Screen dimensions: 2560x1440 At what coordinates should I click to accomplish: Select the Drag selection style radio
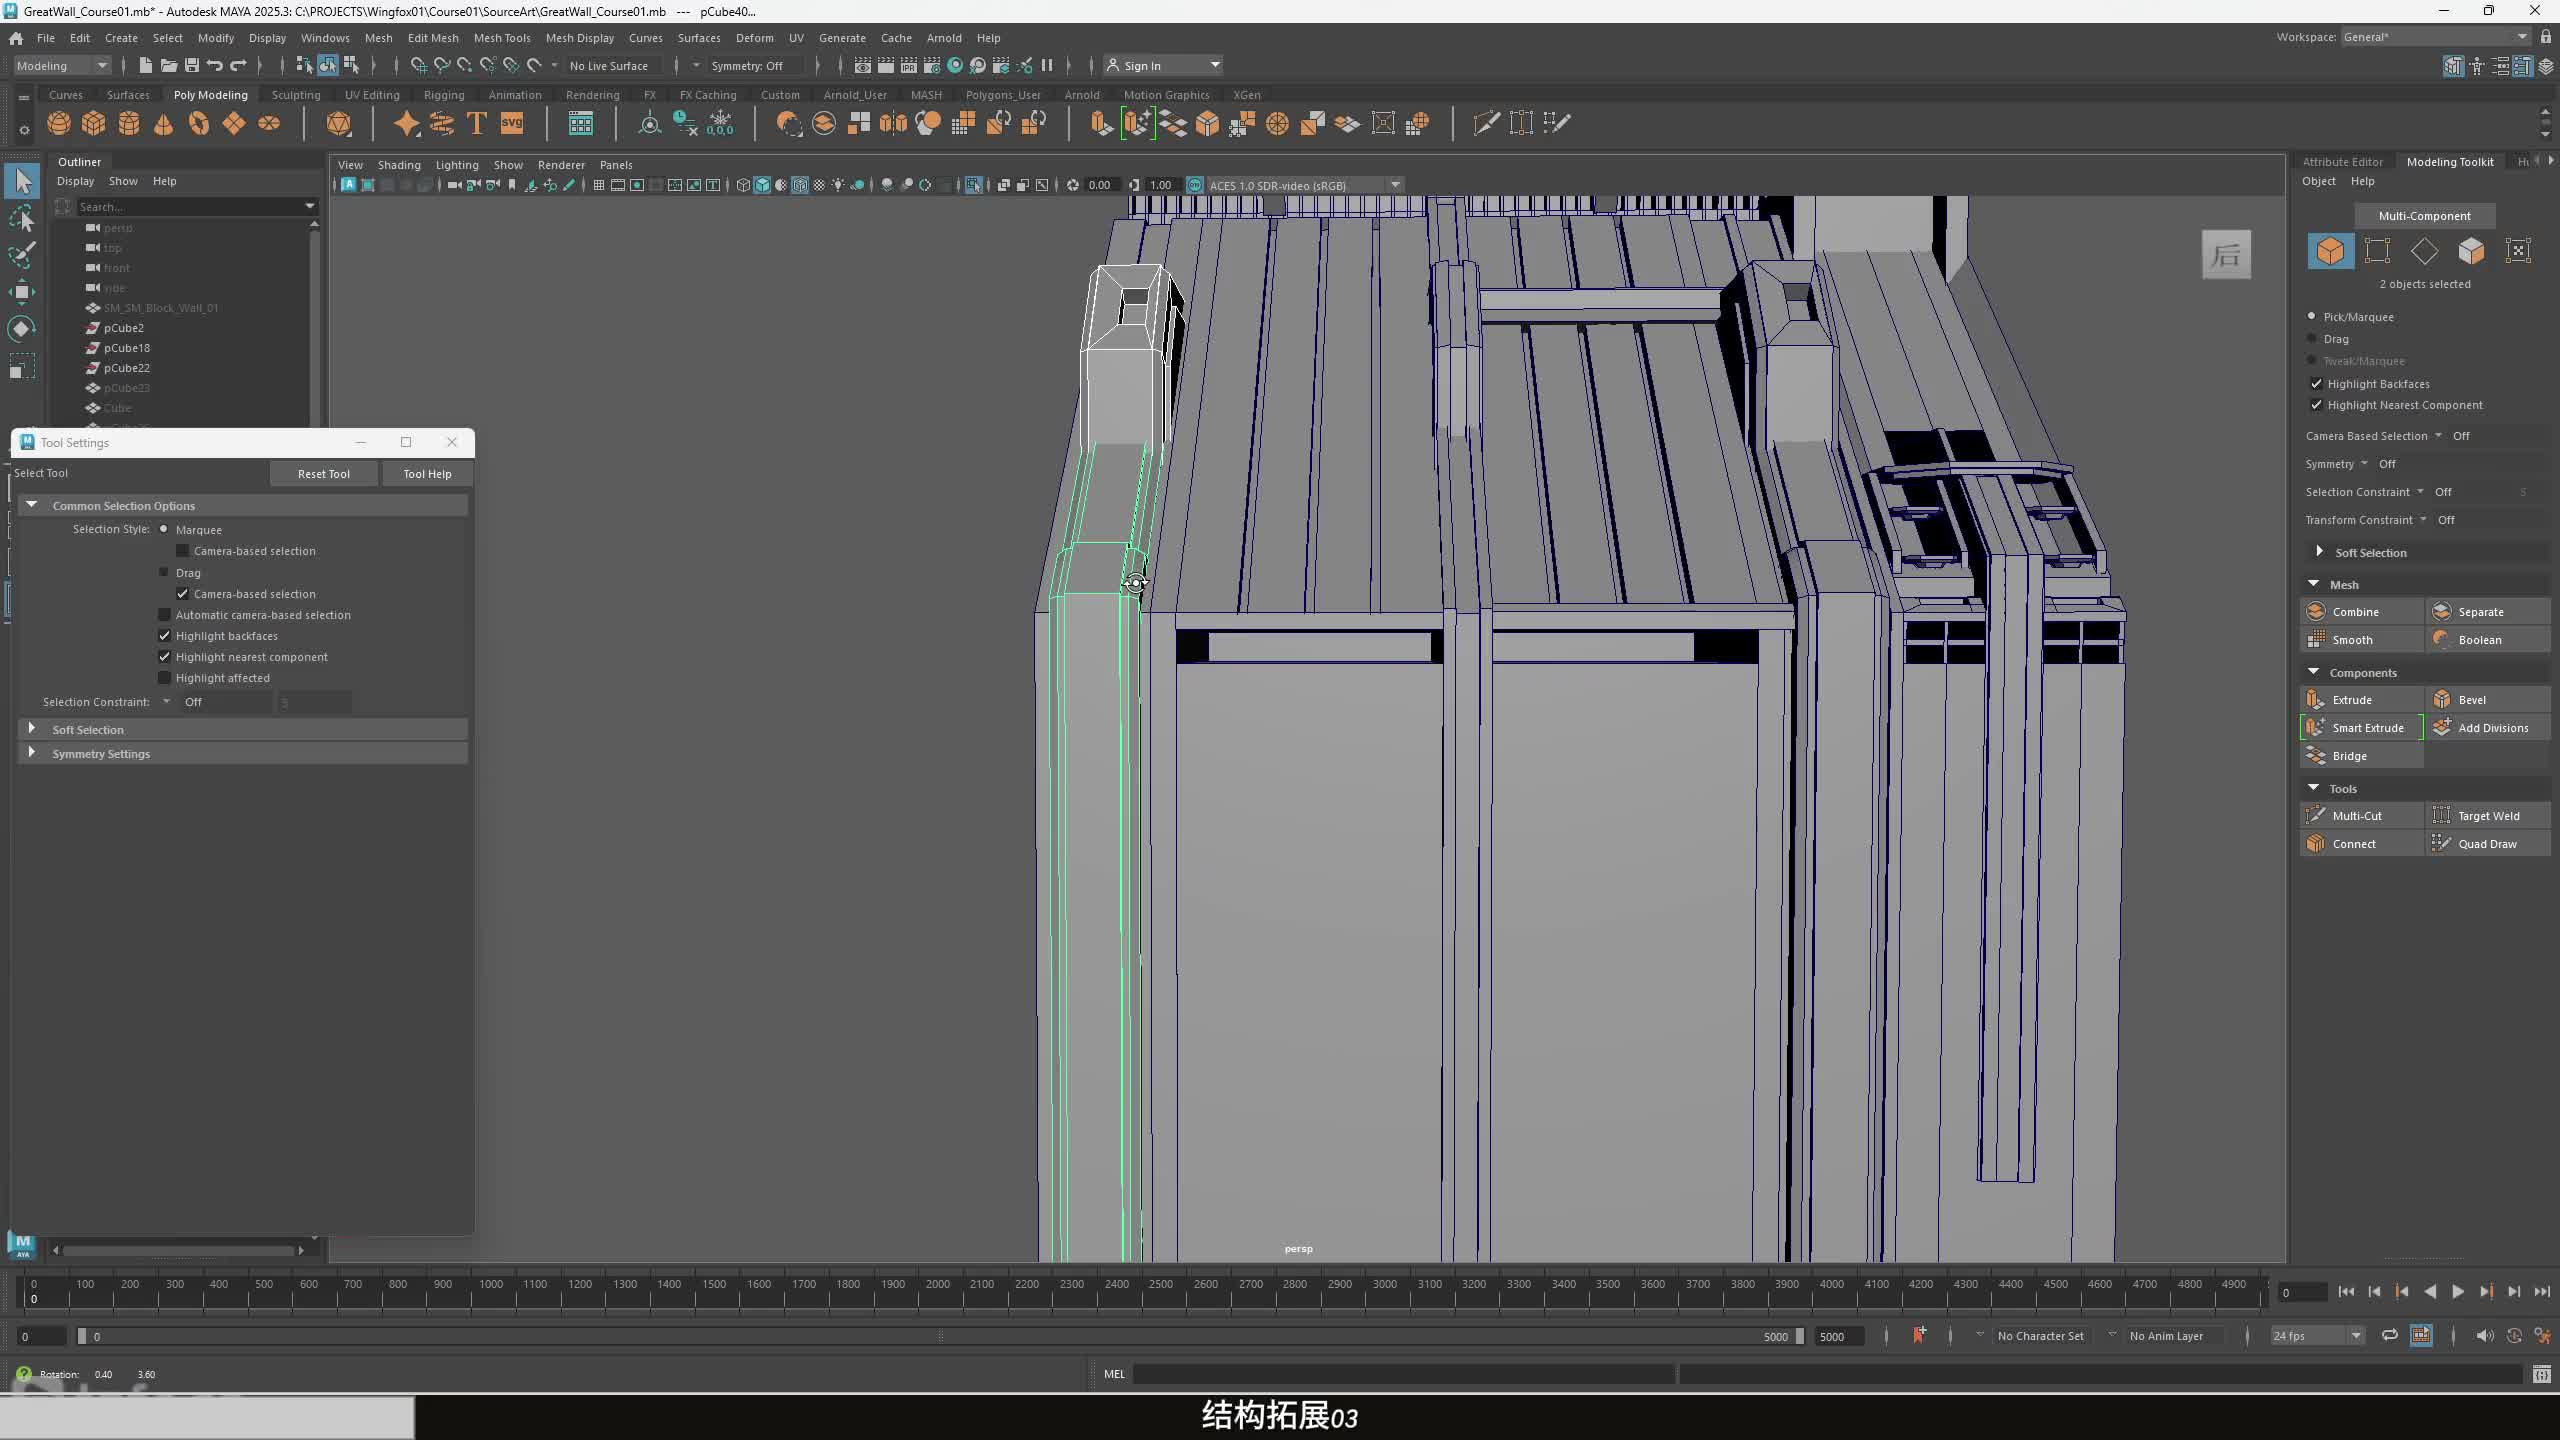pyautogui.click(x=165, y=573)
